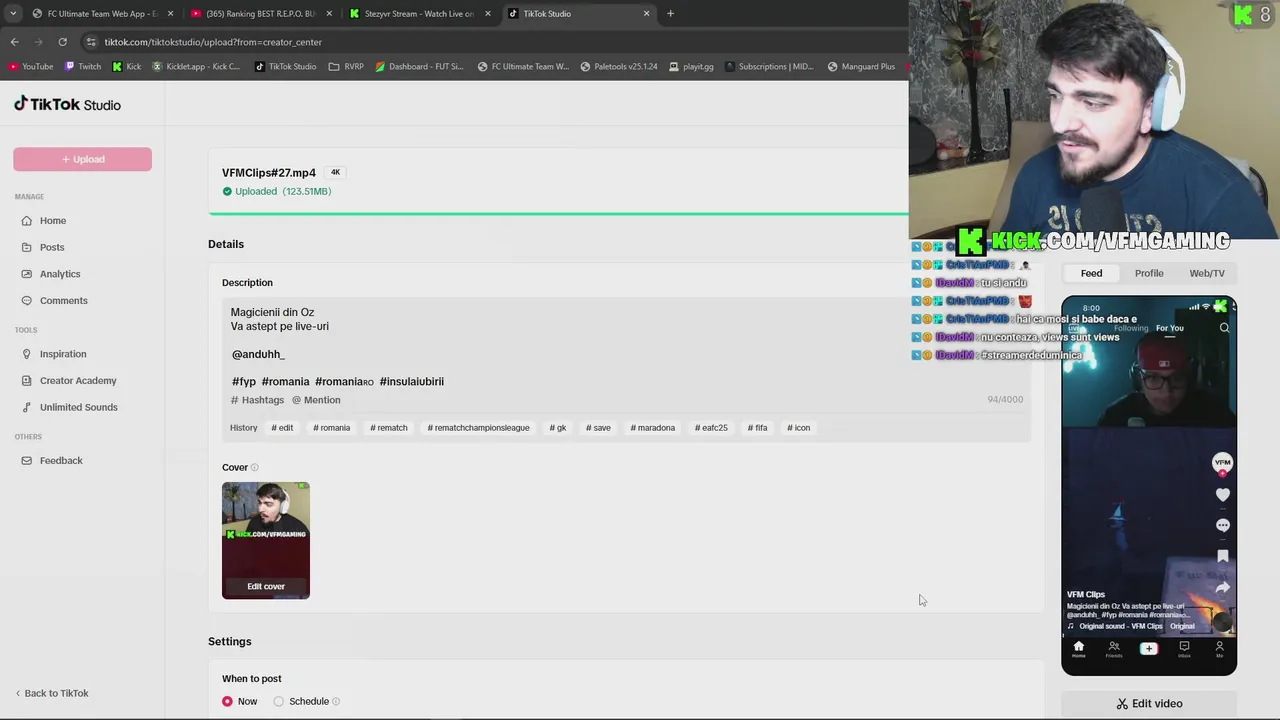Add the #rematch history hashtag
Viewport: 1280px width, 720px height.
[389, 428]
